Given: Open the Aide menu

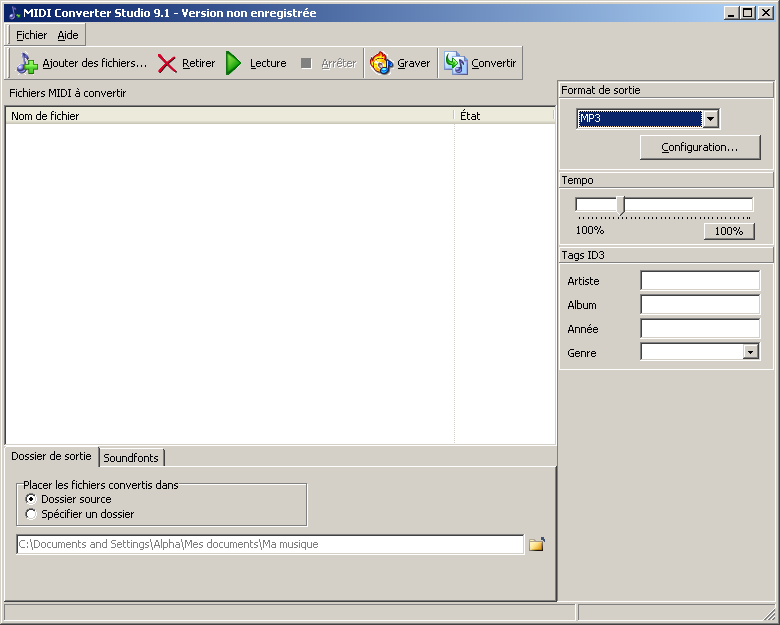Looking at the screenshot, I should [x=68, y=35].
